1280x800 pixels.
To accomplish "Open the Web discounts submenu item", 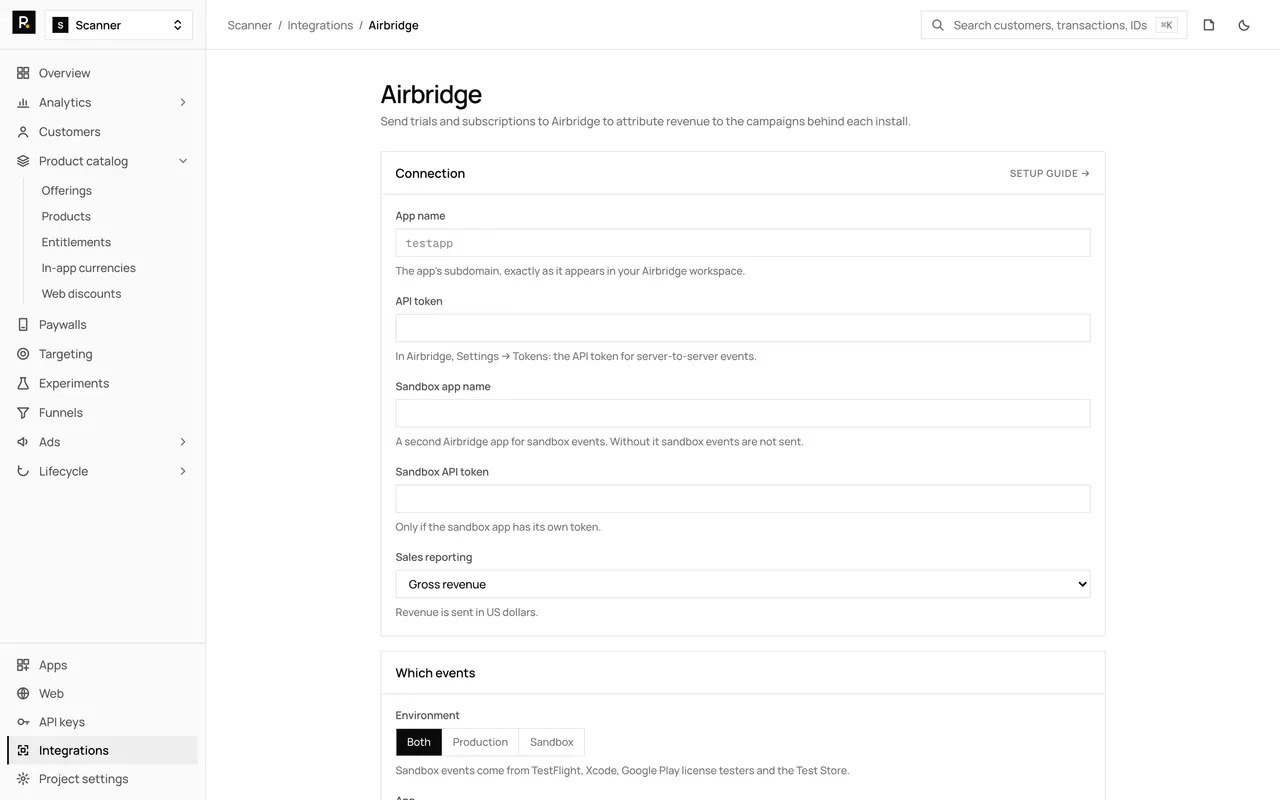I will pyautogui.click(x=81, y=294).
